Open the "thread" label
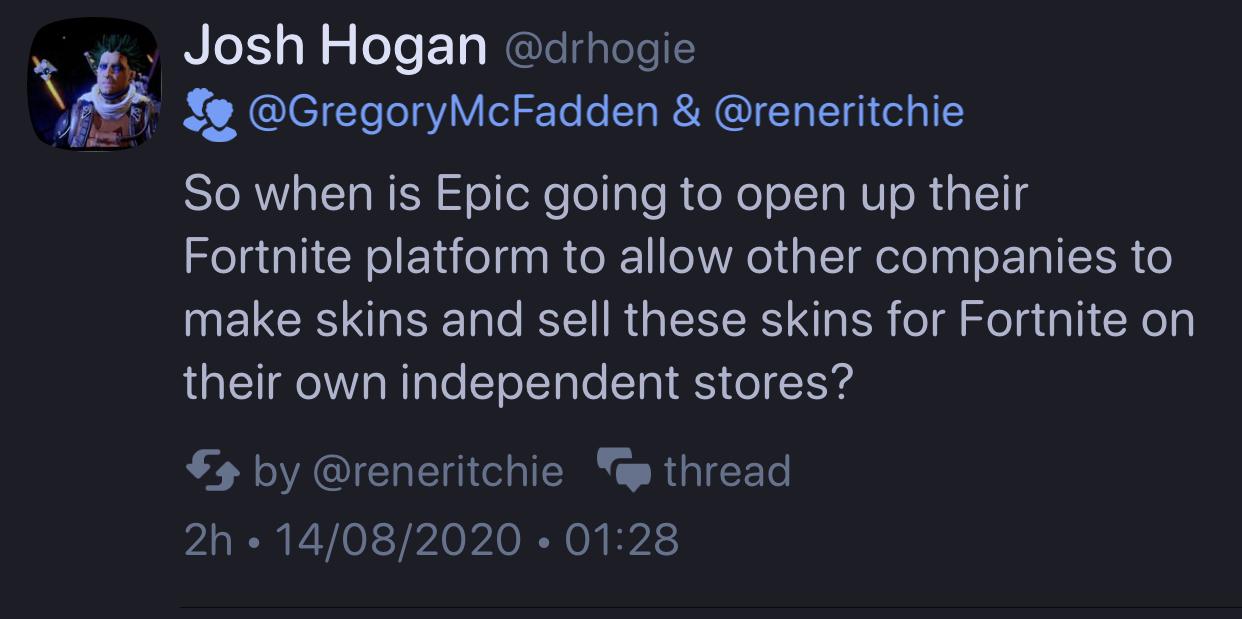Screen dimensions: 1242x619 click(x=727, y=471)
